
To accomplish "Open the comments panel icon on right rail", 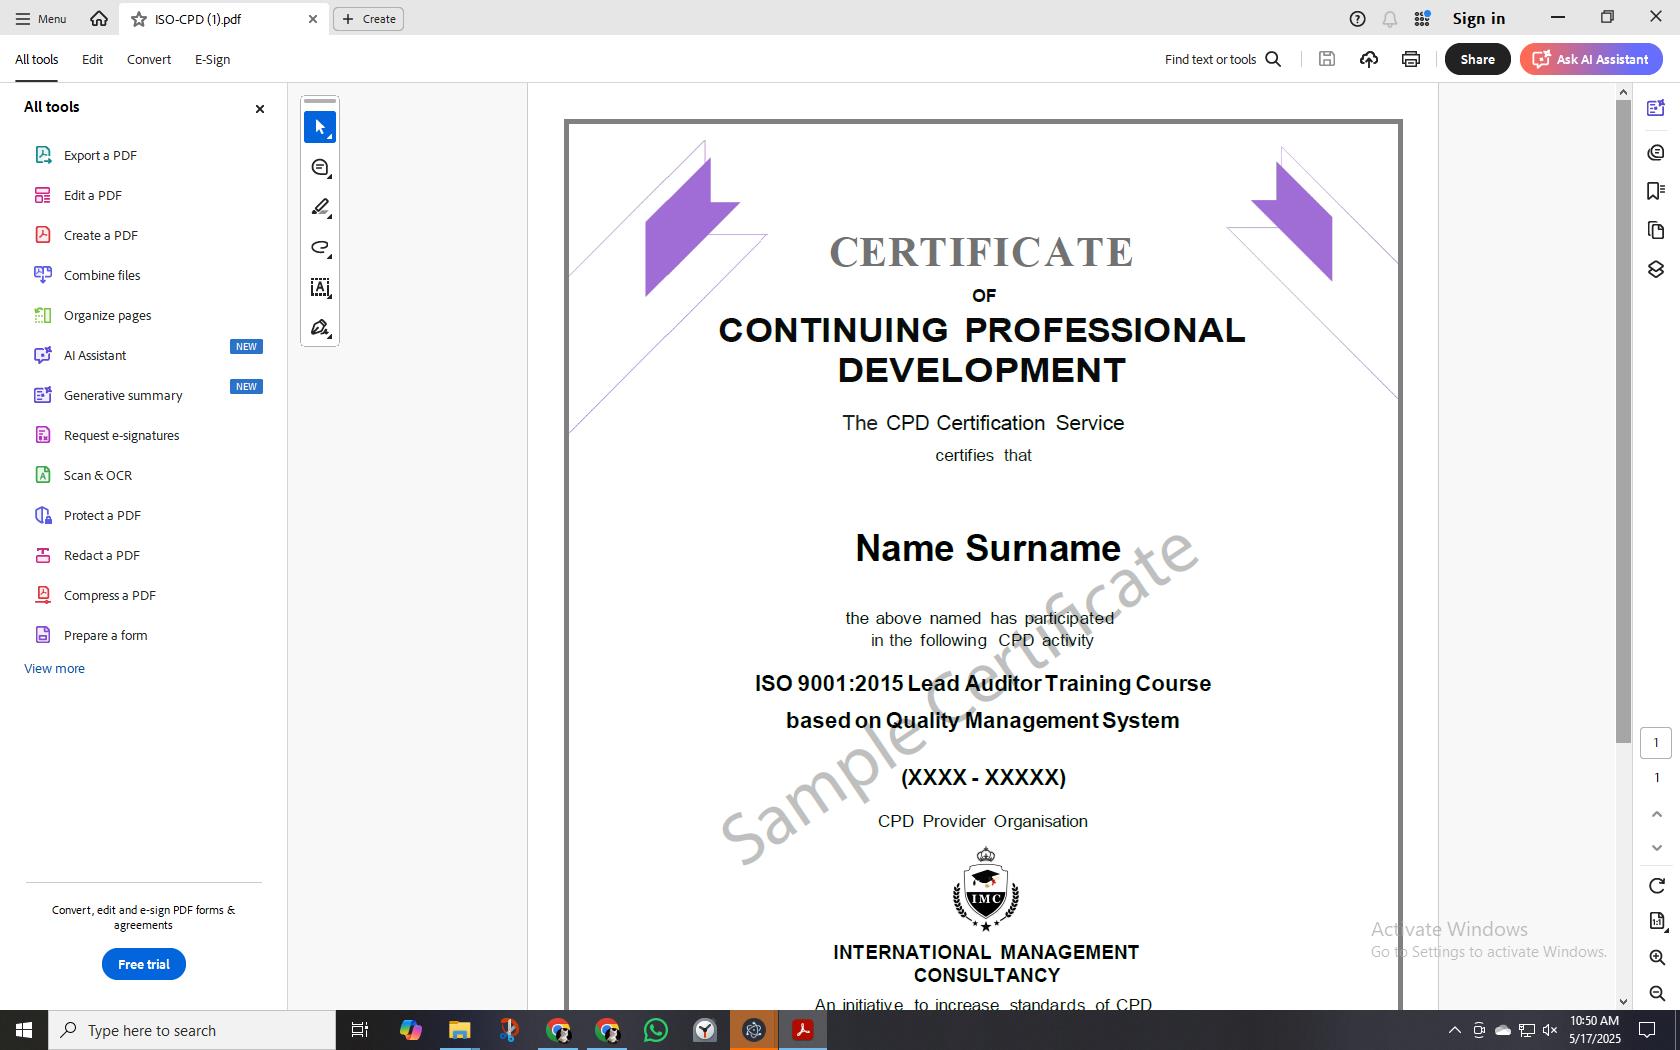I will pyautogui.click(x=1656, y=152).
